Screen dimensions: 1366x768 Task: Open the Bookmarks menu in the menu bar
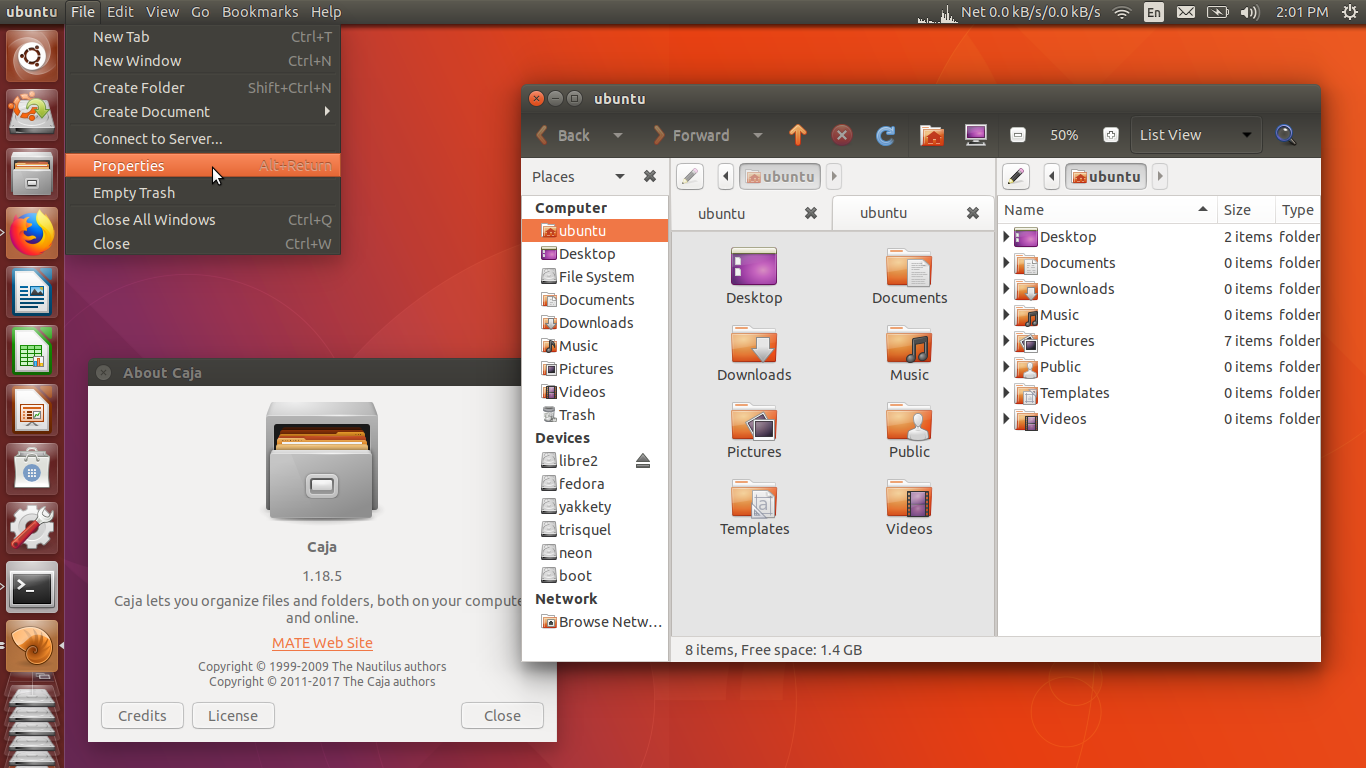click(260, 12)
